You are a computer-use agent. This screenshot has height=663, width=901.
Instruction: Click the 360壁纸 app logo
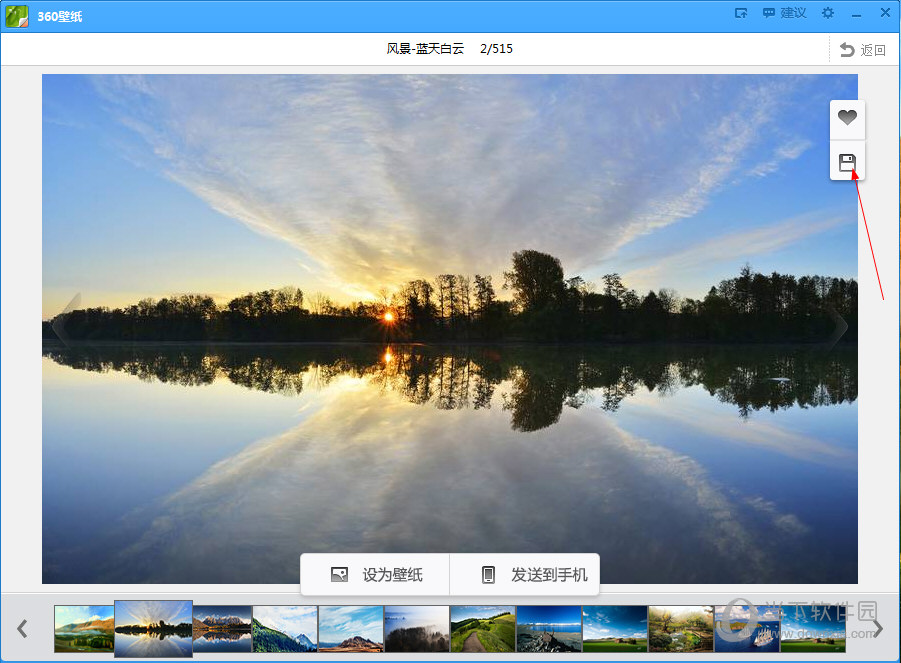coord(17,15)
